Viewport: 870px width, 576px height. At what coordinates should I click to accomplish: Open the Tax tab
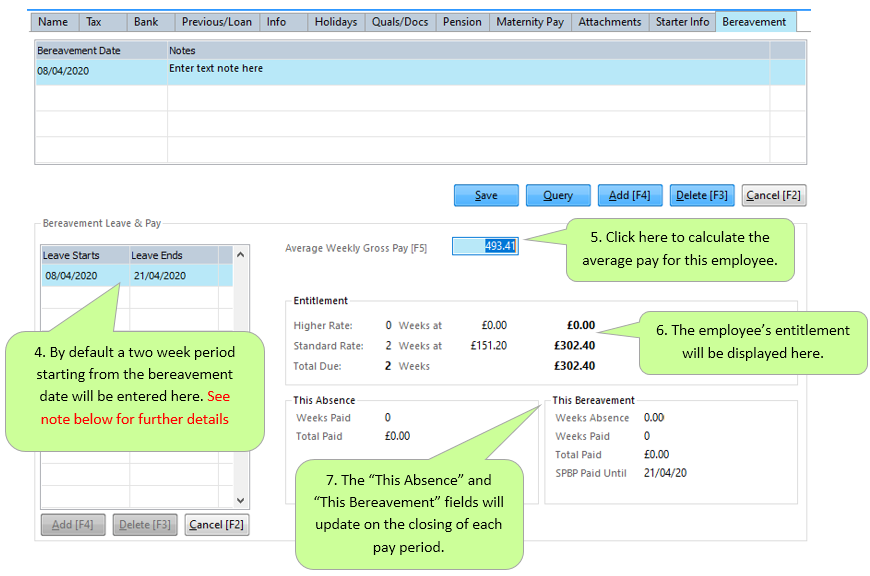94,22
